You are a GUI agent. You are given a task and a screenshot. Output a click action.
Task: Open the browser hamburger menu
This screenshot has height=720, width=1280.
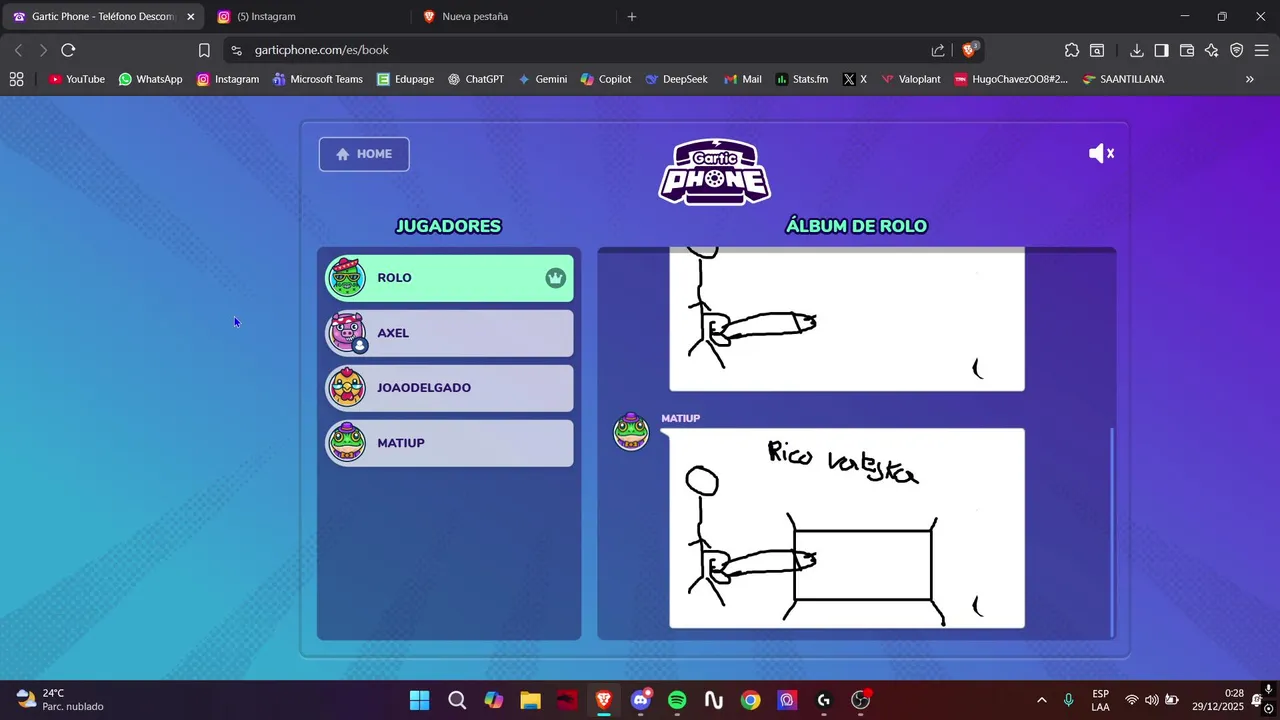tap(1262, 50)
